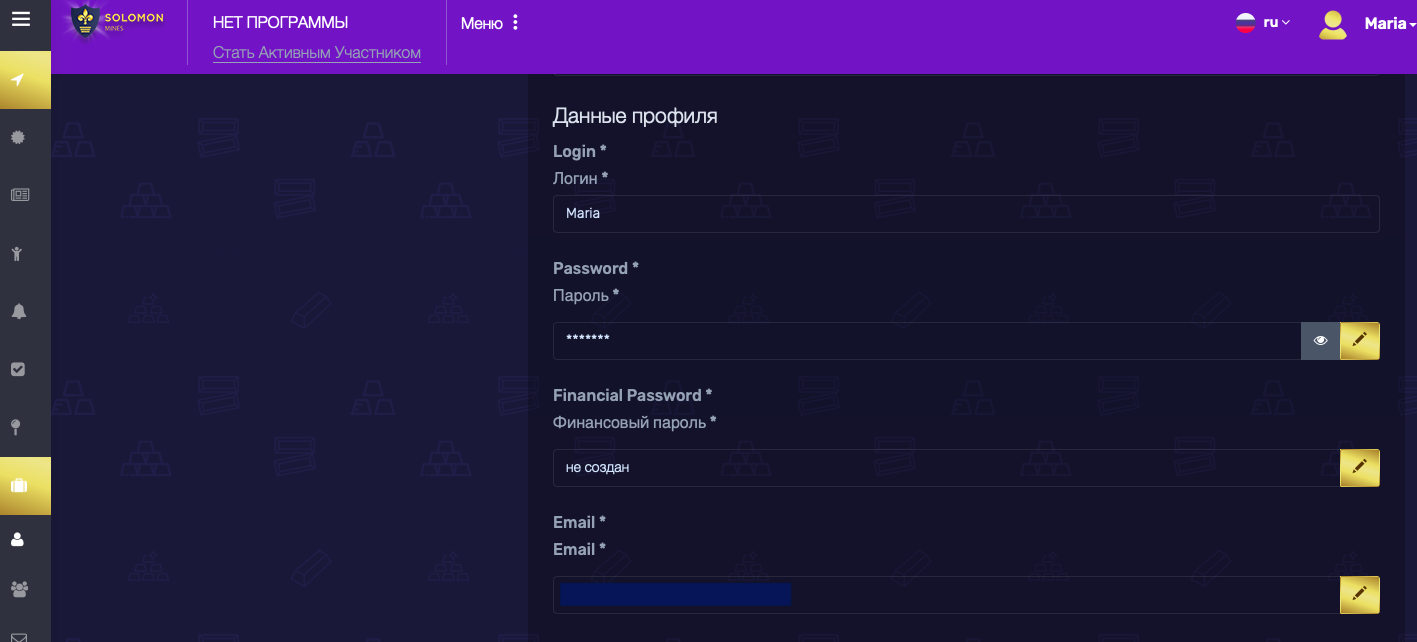Click the Стать Активным Участником link
The height and width of the screenshot is (642, 1417).
[x=316, y=53]
